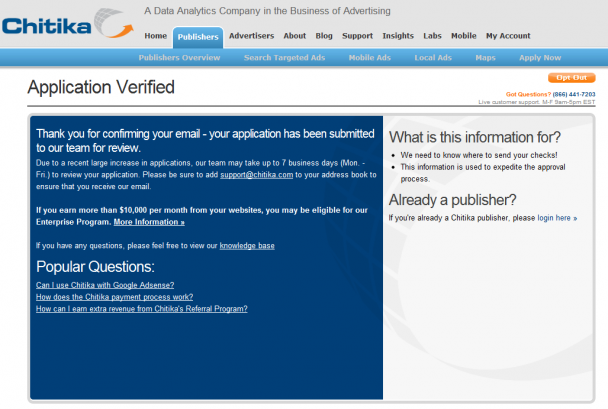This screenshot has width=608, height=409.
Task: Select the Publishers Overview sub-tab
Action: coord(179,58)
